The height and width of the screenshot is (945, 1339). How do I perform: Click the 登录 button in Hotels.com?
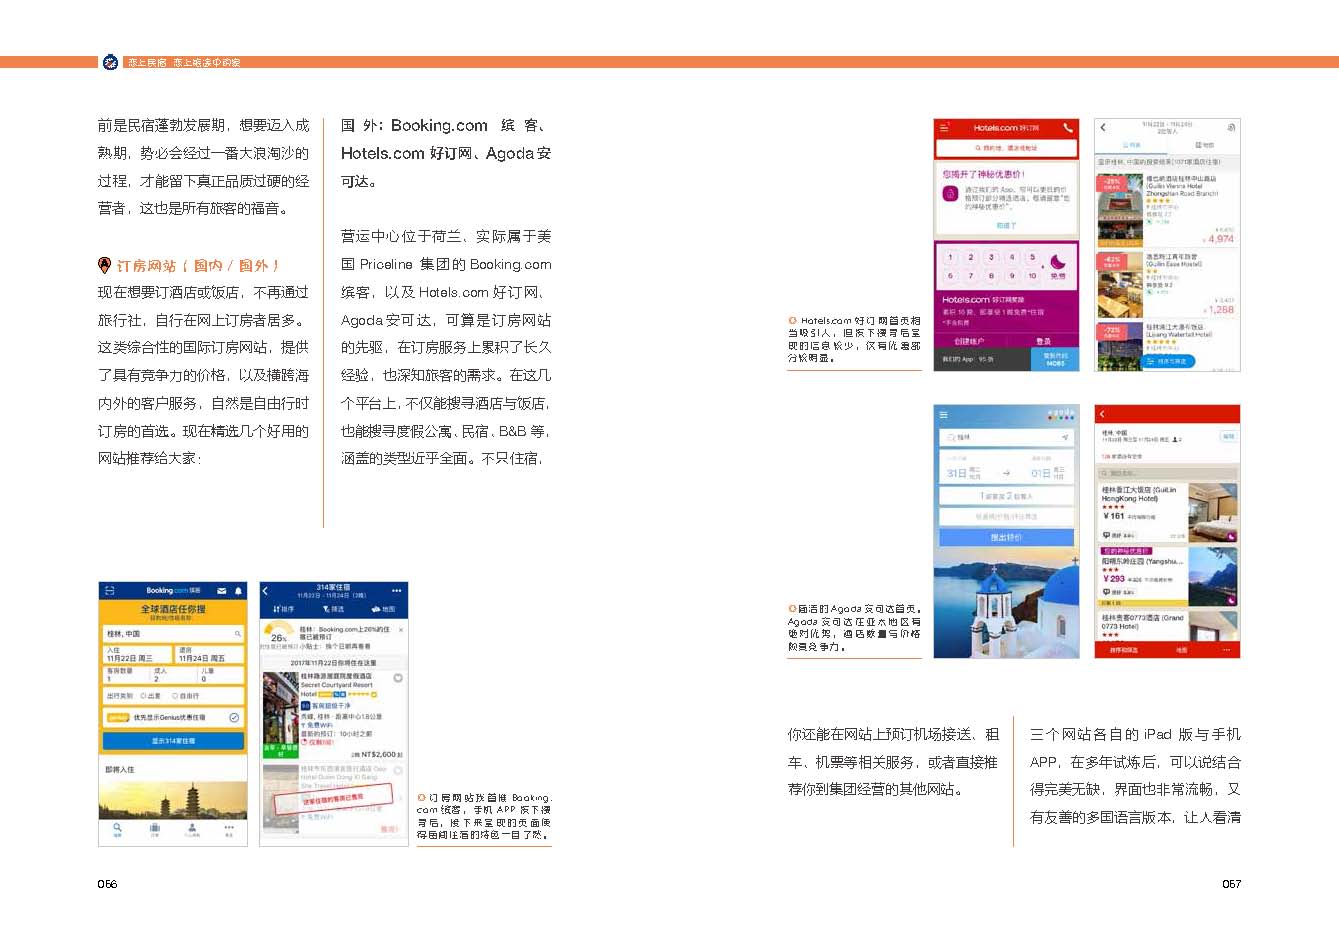(x=1043, y=341)
